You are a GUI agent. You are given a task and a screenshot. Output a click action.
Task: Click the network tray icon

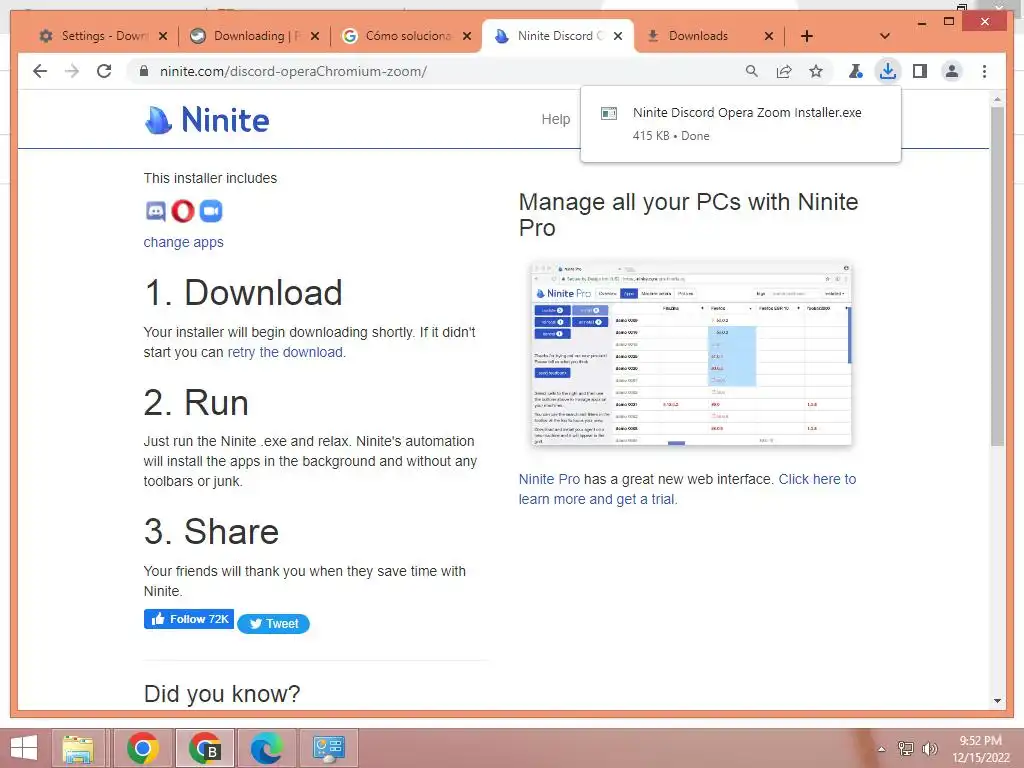906,748
